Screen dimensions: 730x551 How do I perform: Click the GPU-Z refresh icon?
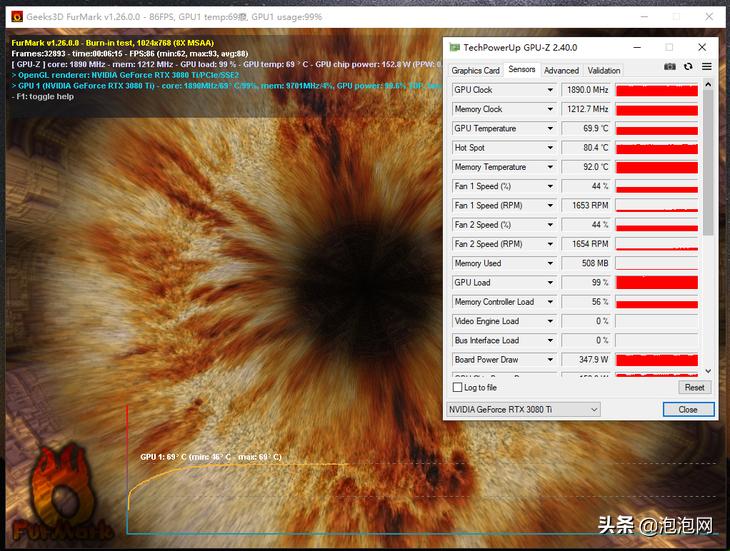pyautogui.click(x=688, y=67)
